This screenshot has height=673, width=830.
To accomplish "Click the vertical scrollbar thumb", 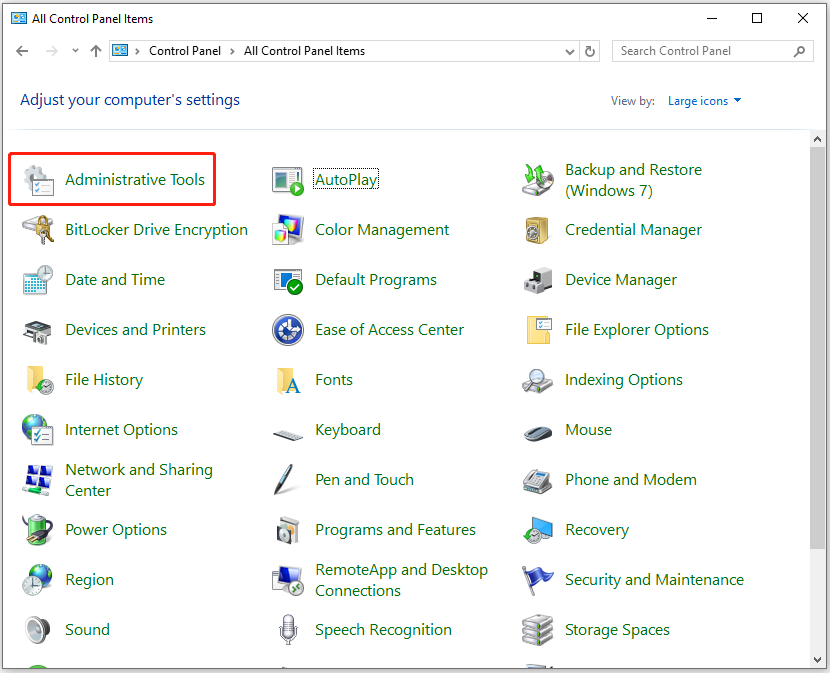I will coord(817,348).
